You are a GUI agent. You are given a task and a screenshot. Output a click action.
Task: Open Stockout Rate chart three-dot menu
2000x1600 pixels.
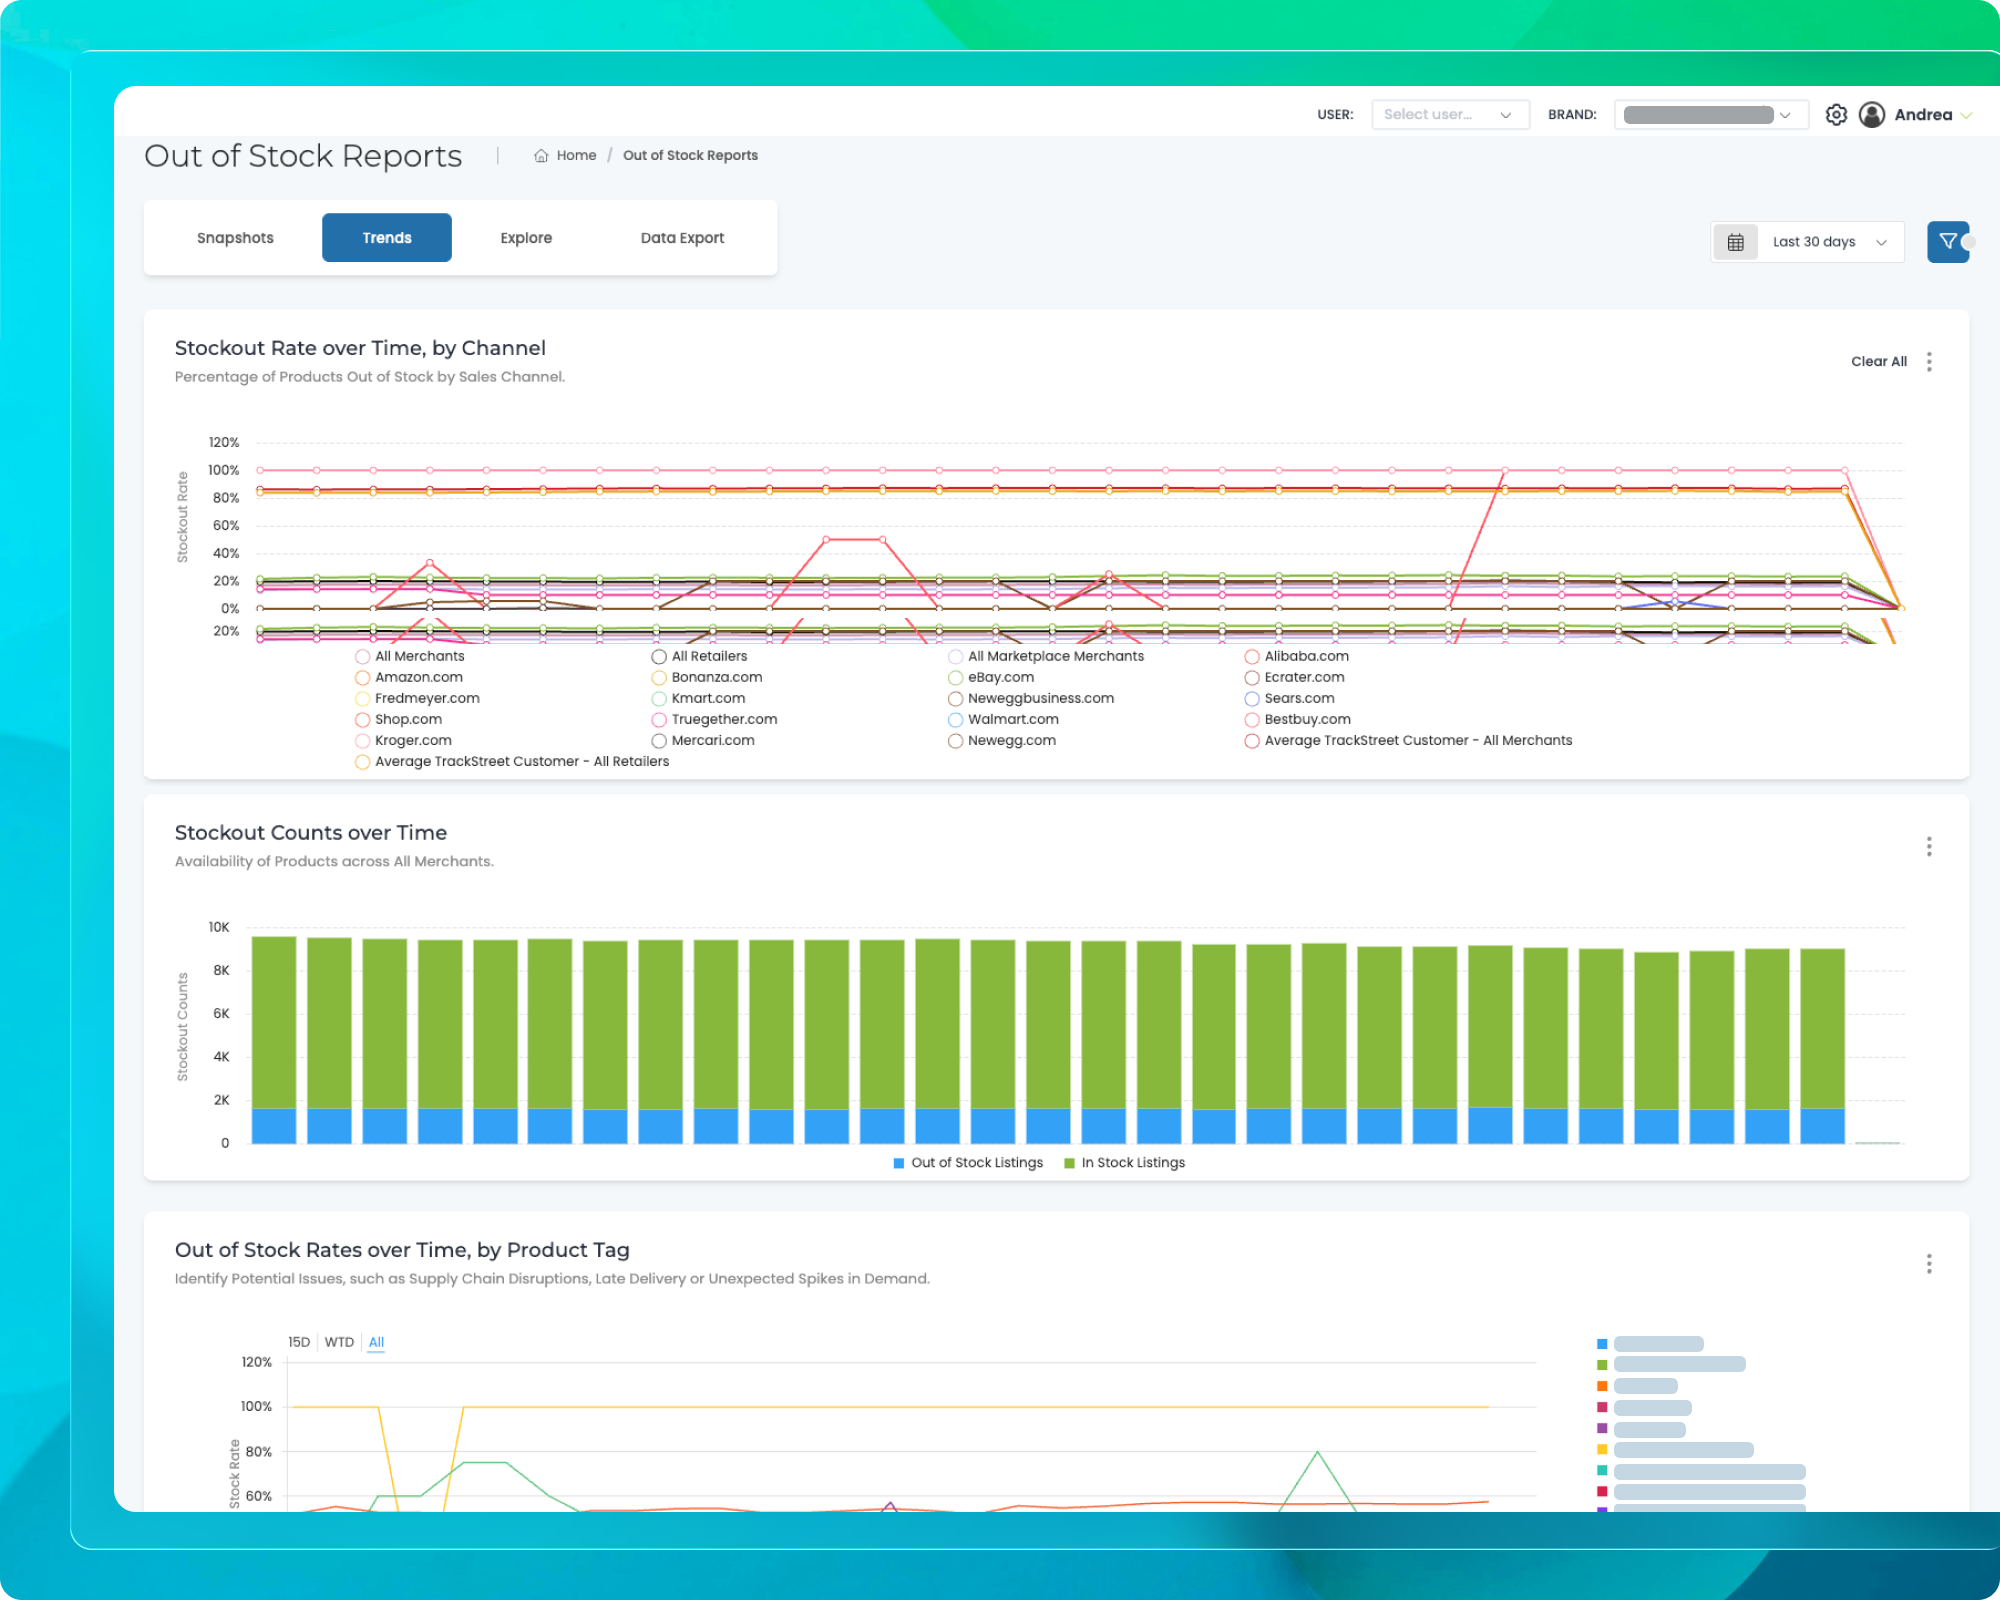point(1929,362)
